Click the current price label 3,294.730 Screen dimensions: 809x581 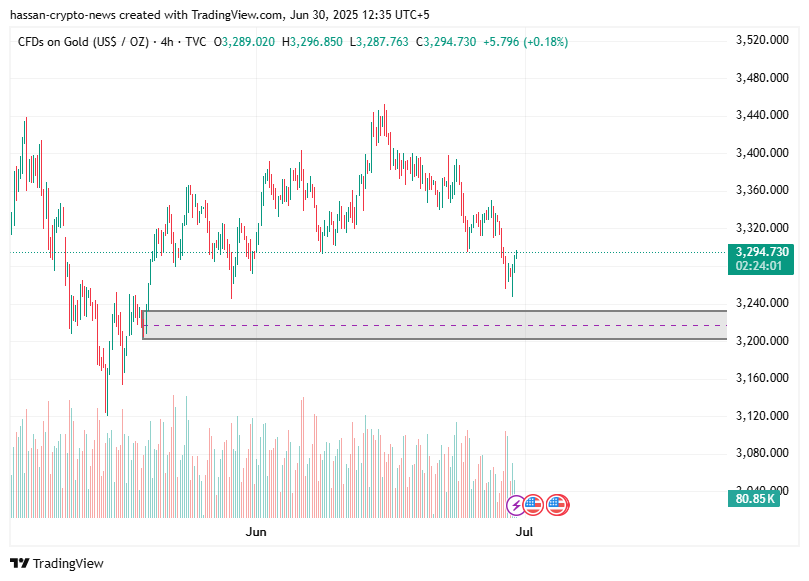(x=762, y=252)
